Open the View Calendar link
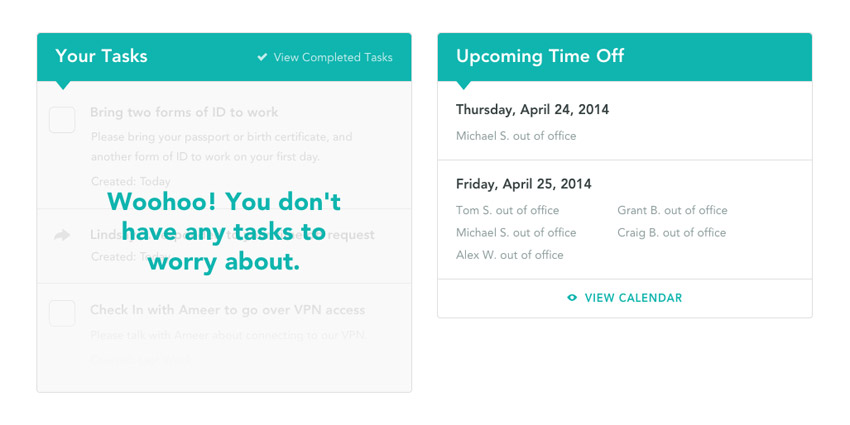The image size is (850, 425). click(633, 298)
